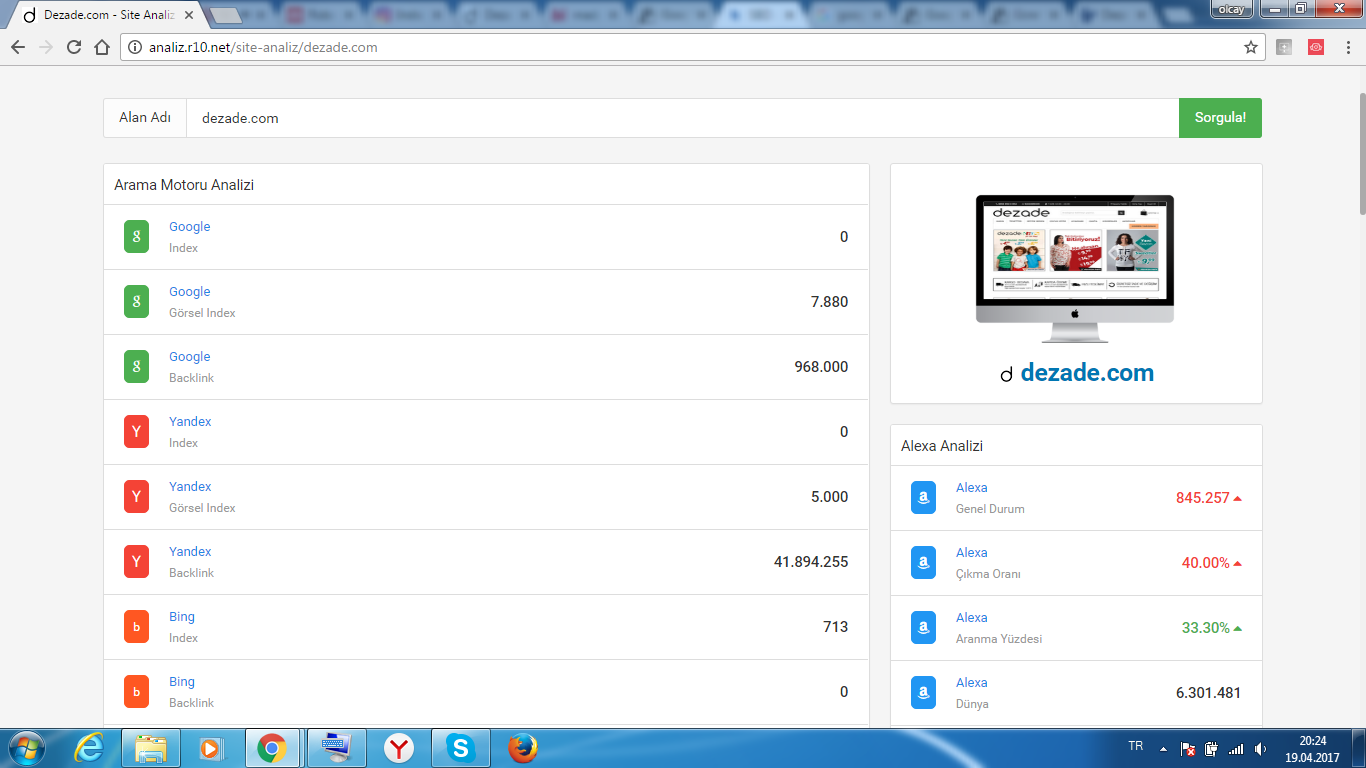Screen dimensions: 1366x768
Task: Open the TR language indicator in taskbar
Action: tap(1136, 746)
